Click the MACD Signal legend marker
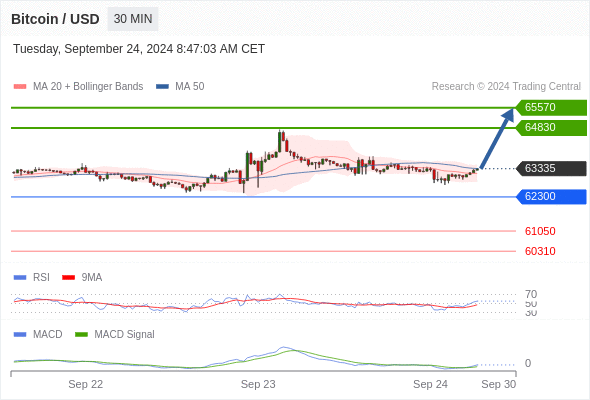 tap(81, 334)
